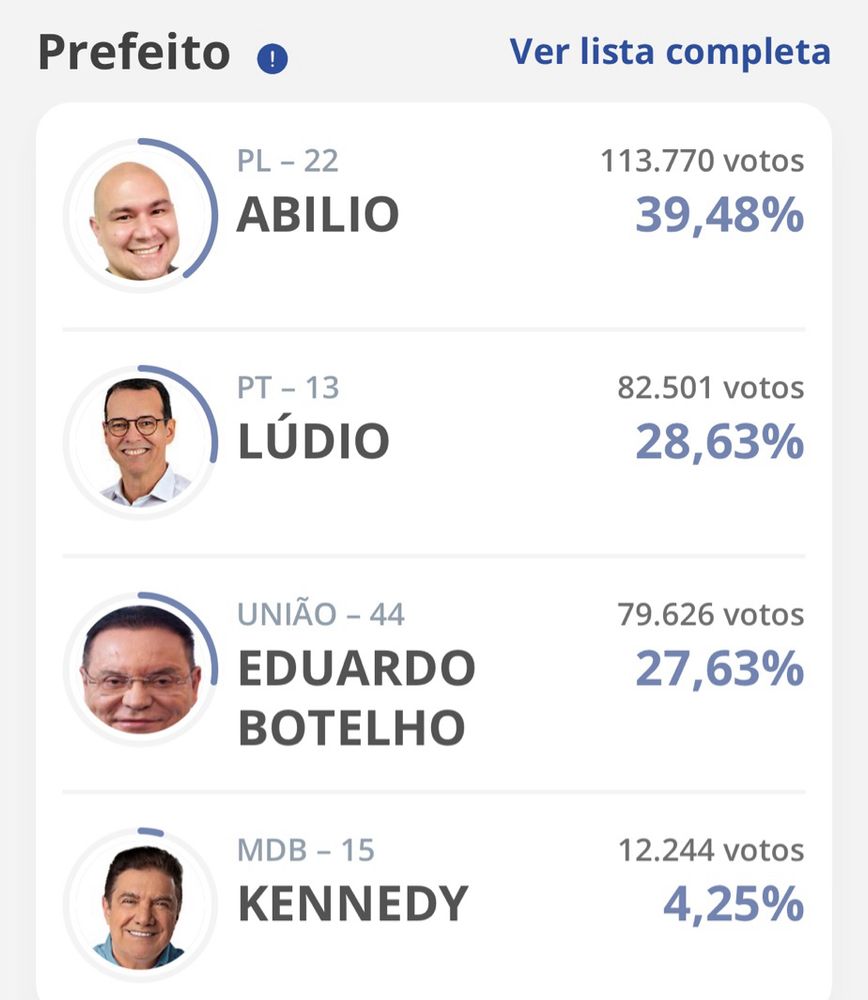Click the PT – 13 party label

[288, 388]
